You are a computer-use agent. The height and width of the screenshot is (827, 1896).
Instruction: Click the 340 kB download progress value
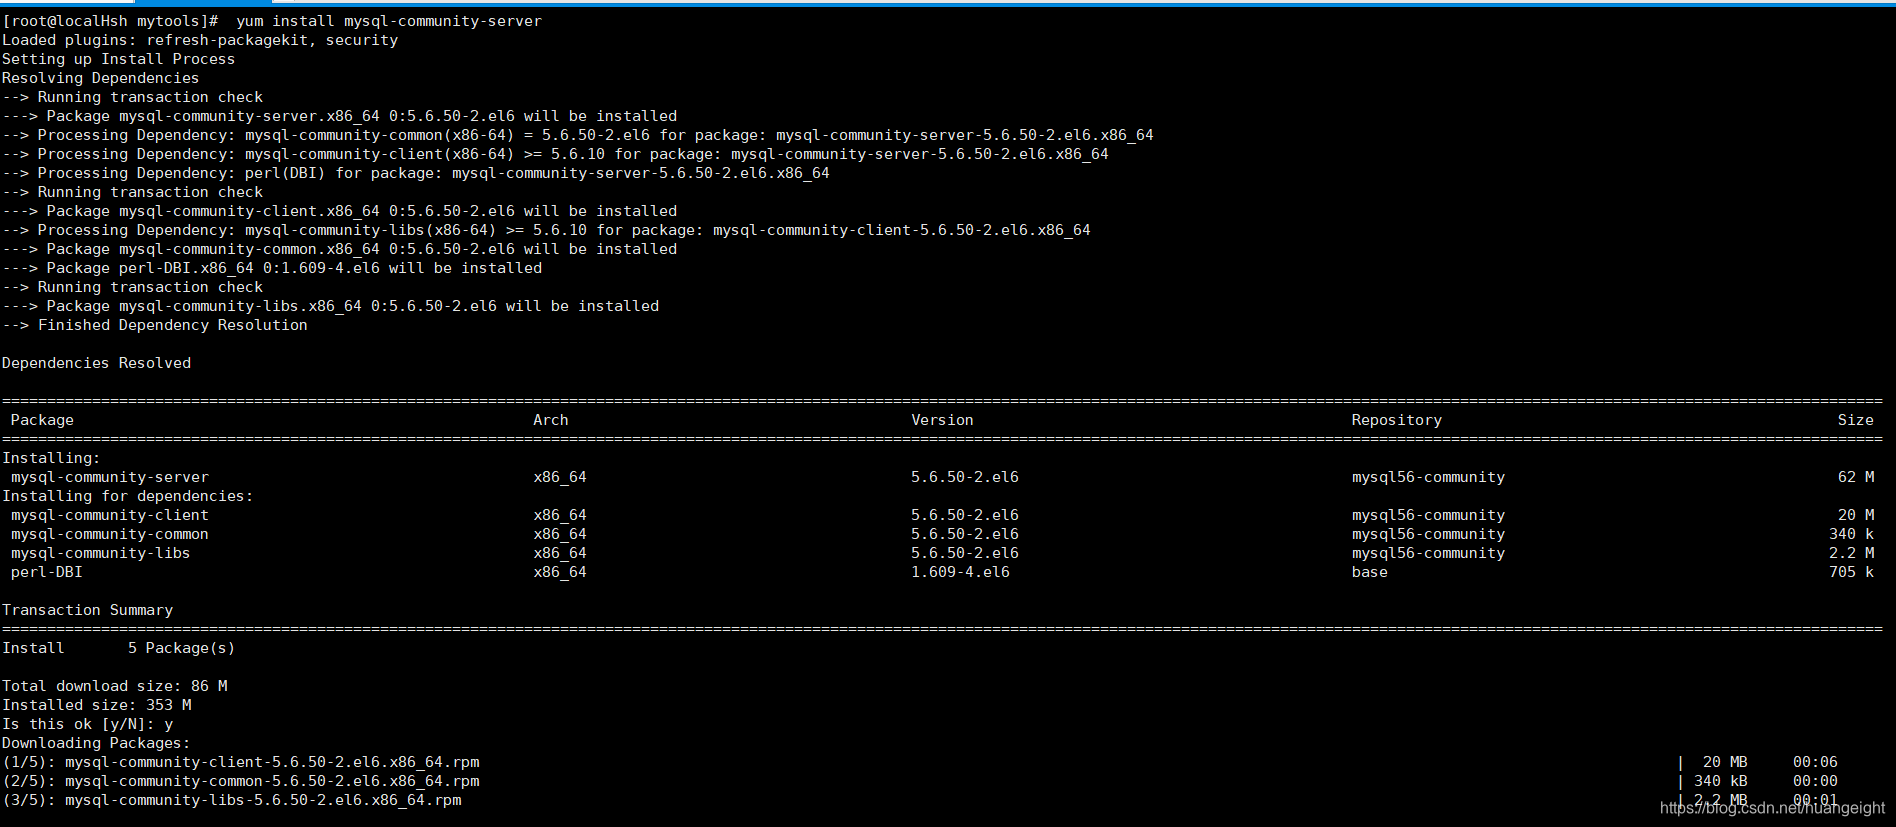(x=1721, y=781)
